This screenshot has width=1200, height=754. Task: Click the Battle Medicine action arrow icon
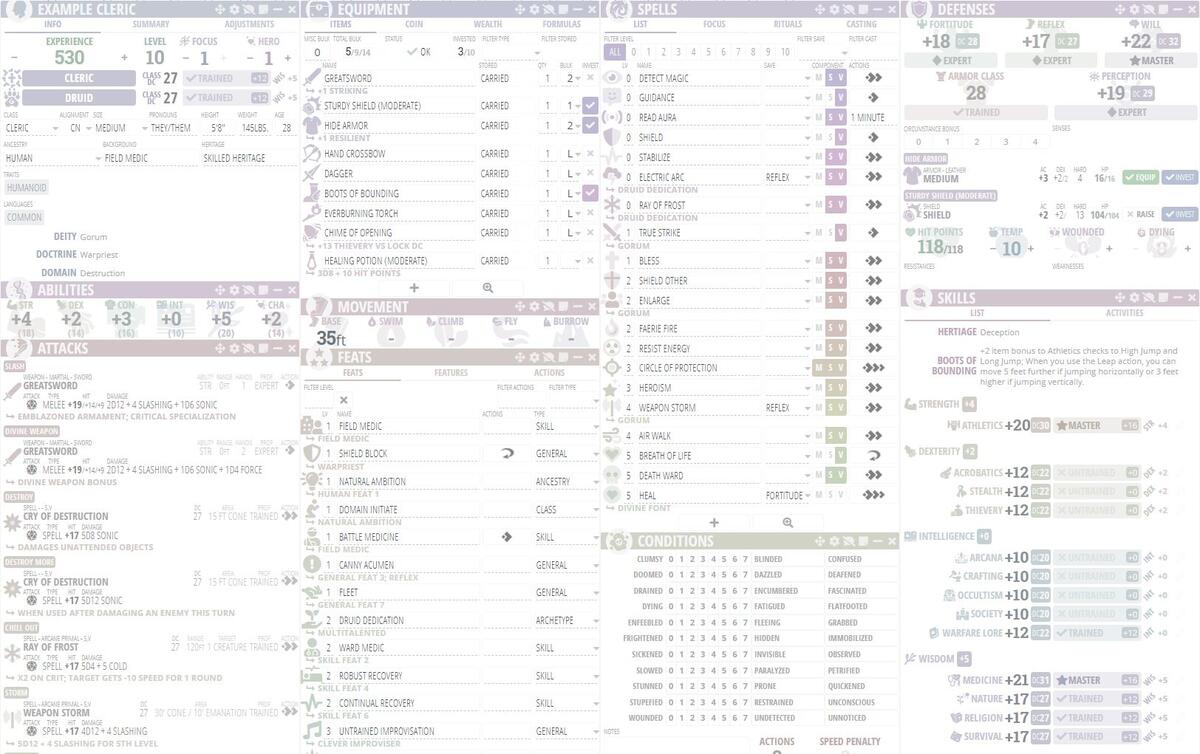[x=506, y=537]
